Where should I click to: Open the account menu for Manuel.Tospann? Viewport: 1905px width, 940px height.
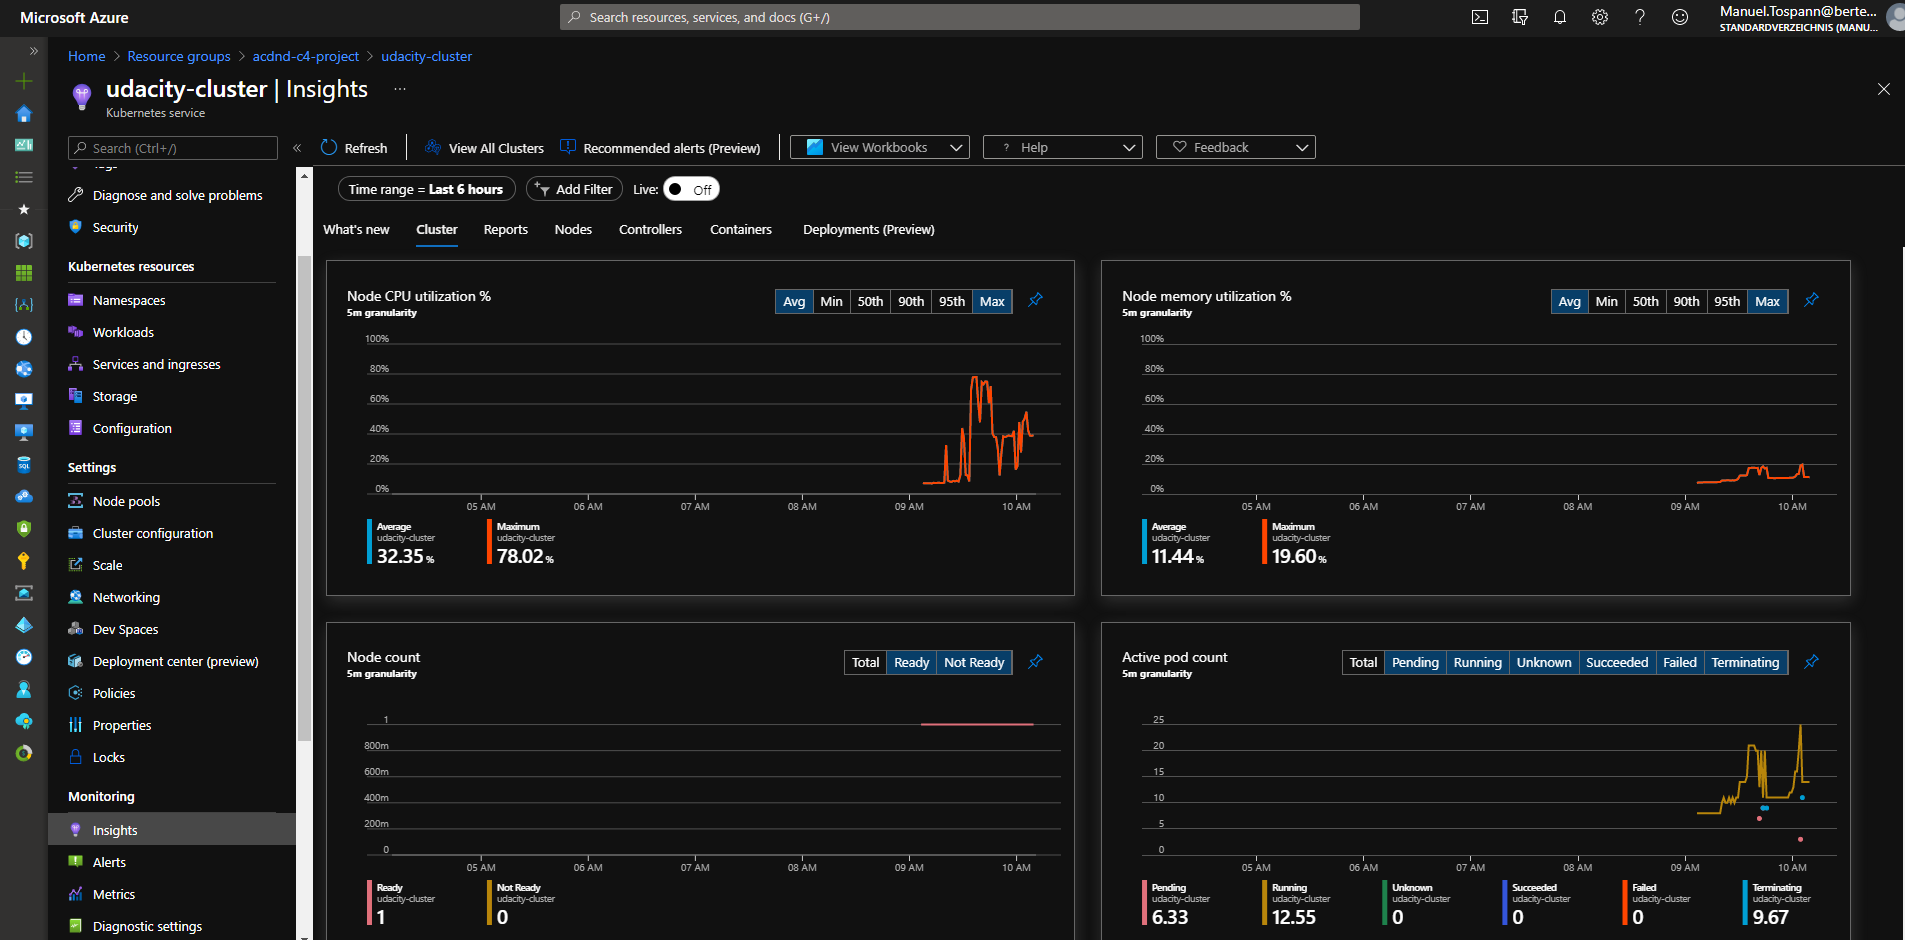[x=1809, y=18]
